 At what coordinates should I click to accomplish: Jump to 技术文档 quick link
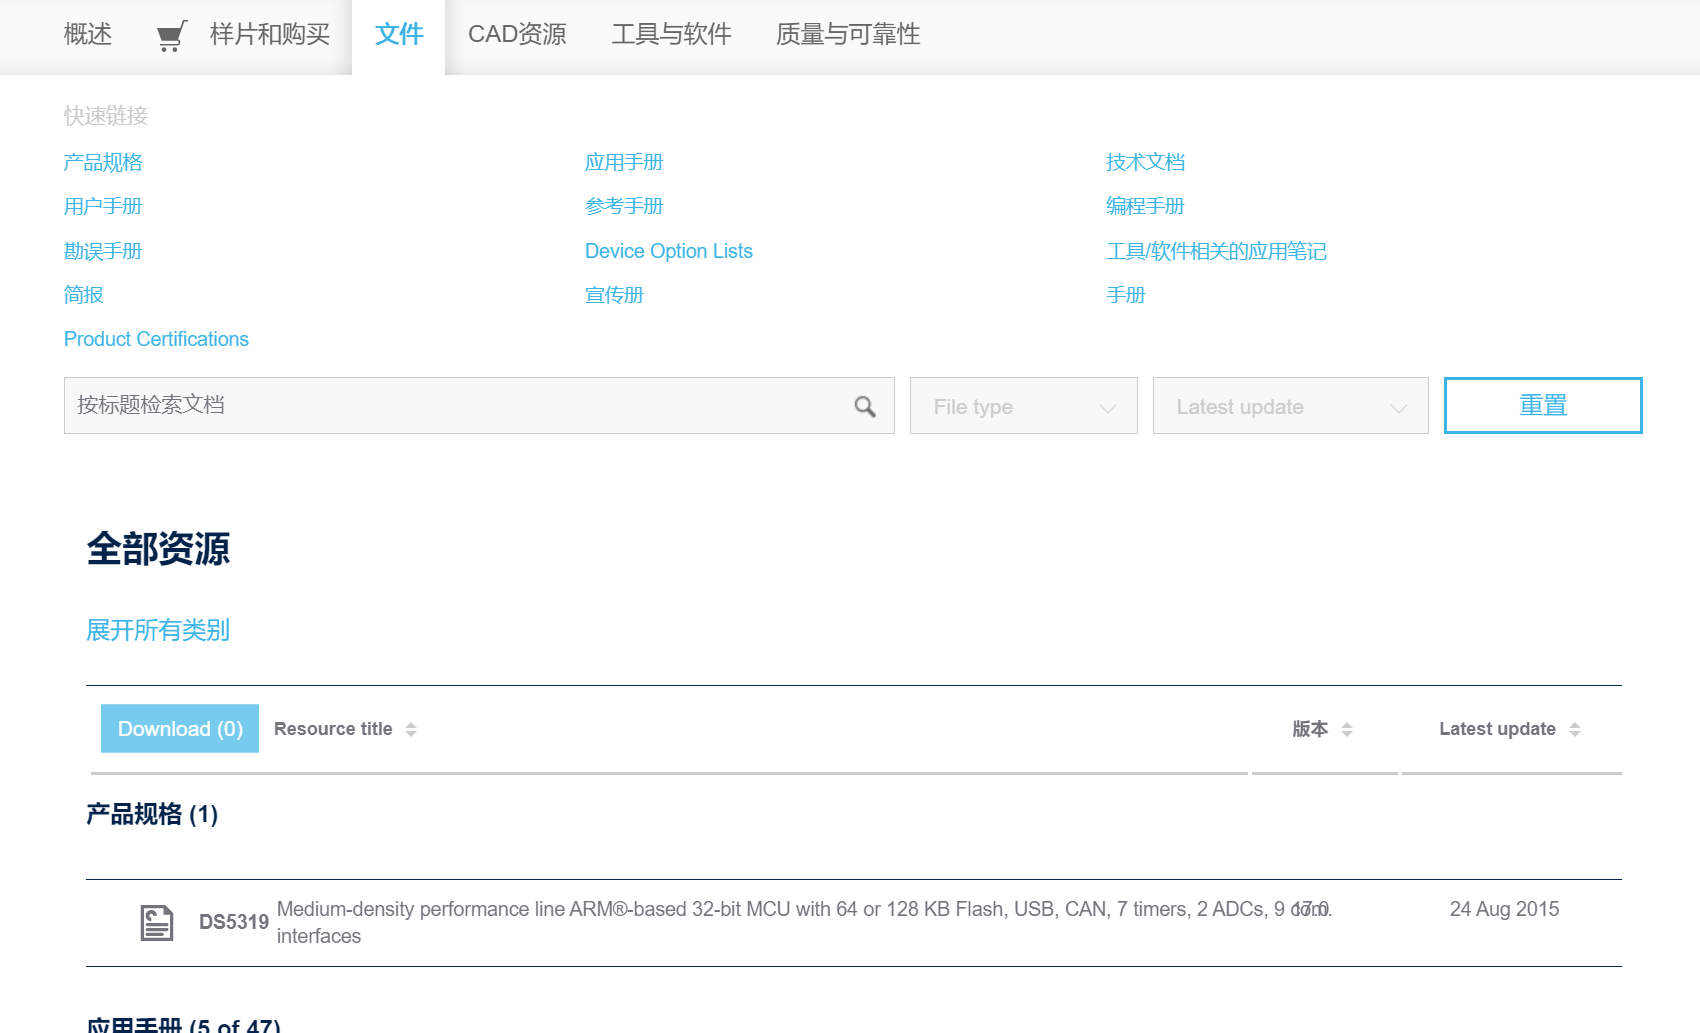pyautogui.click(x=1145, y=162)
